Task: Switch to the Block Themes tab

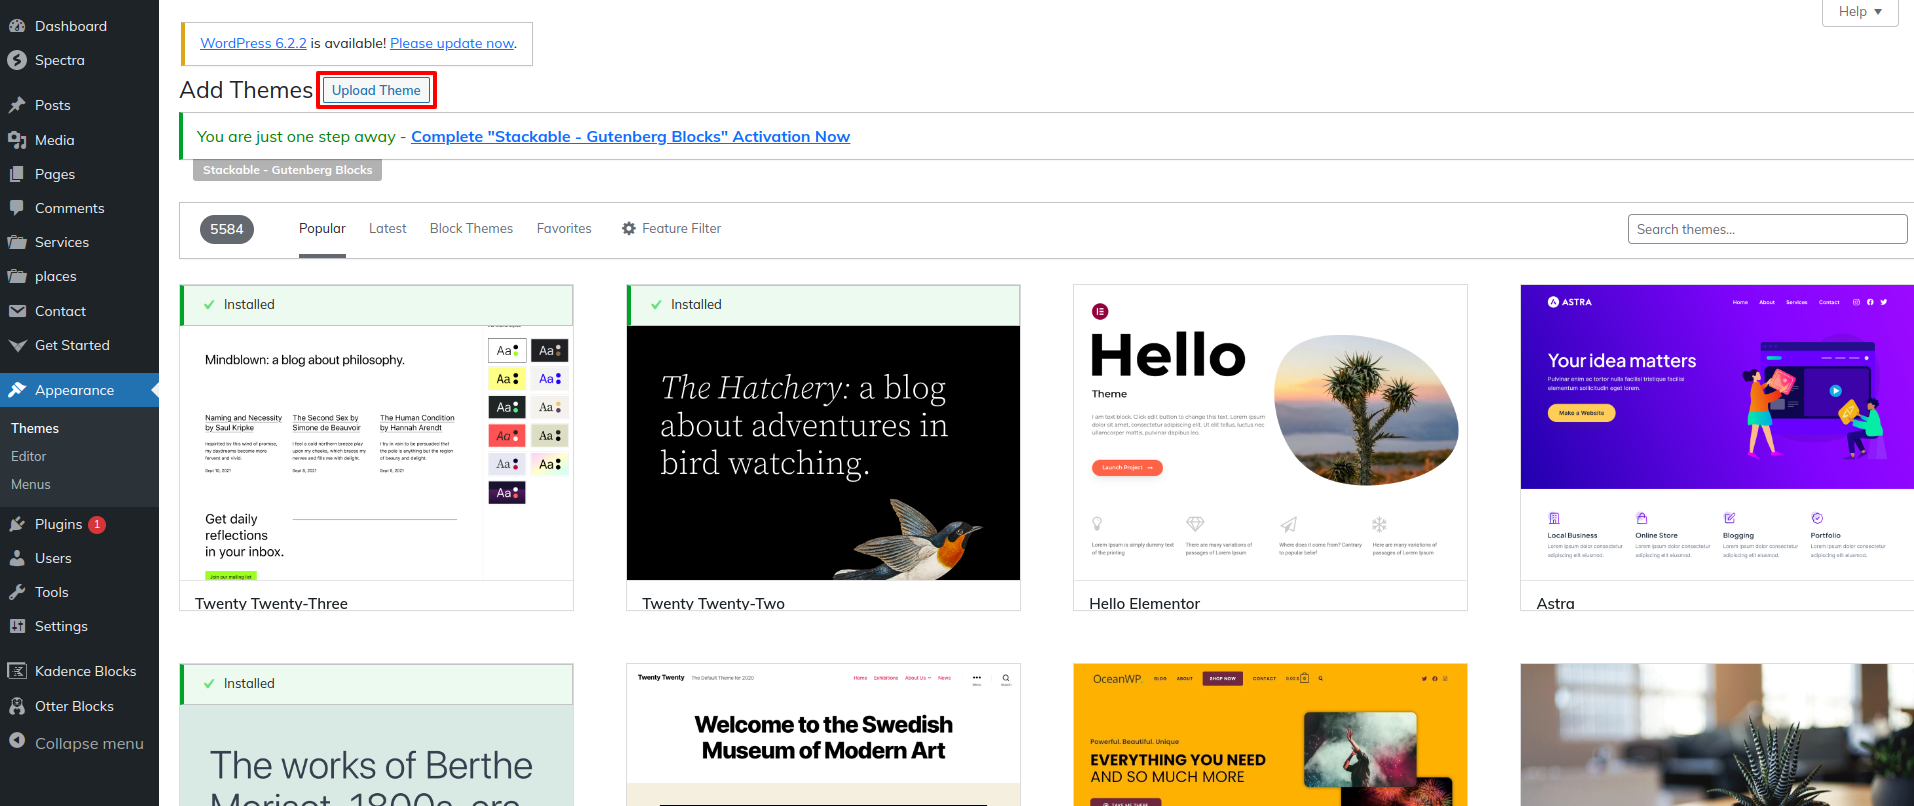Action: point(471,229)
